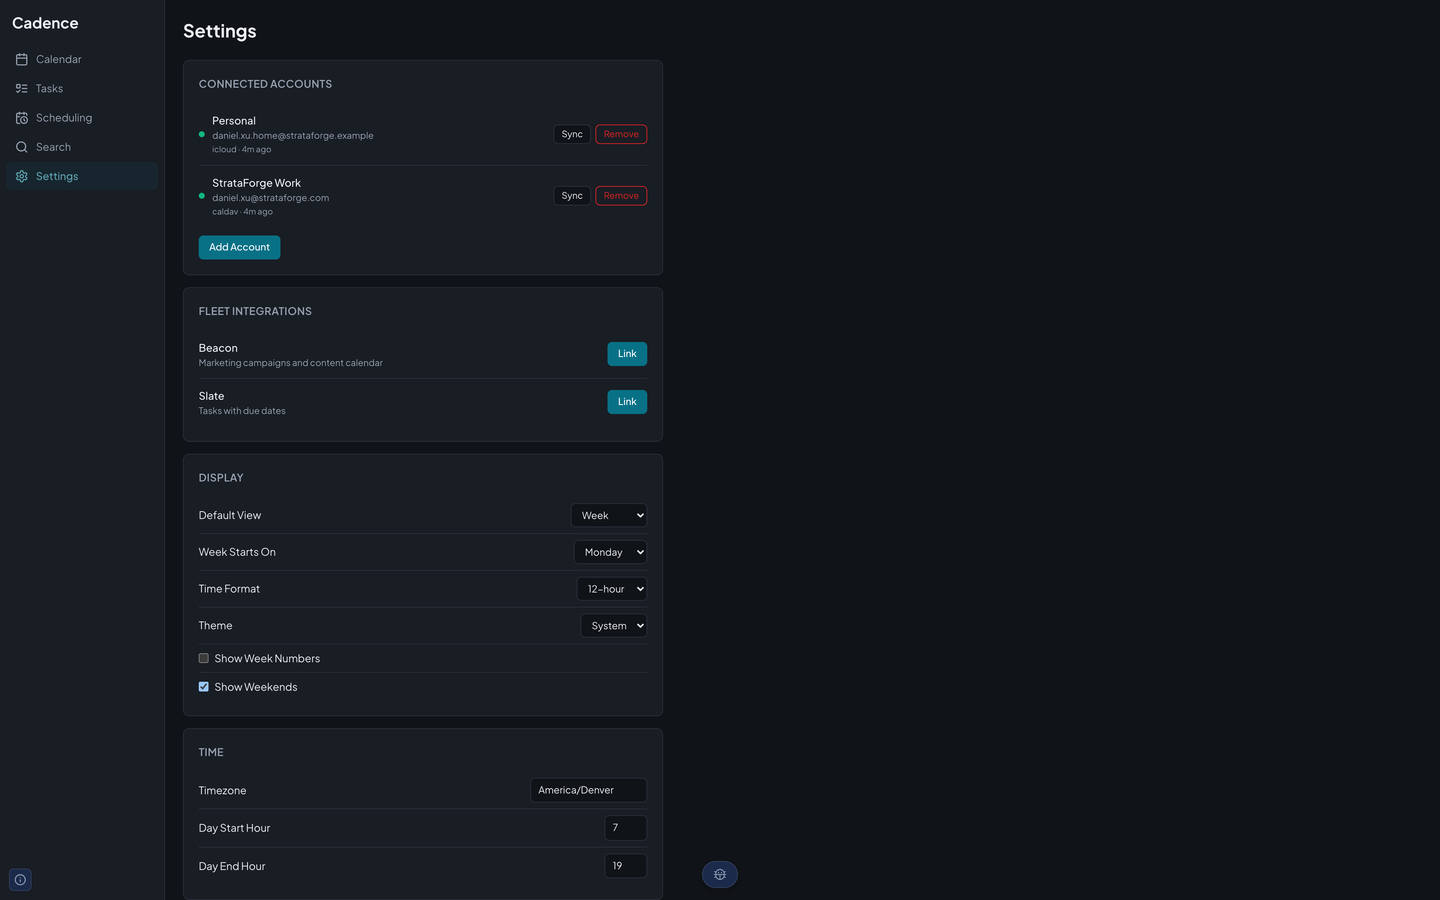Click the Day Start Hour field
Viewport: 1440px width, 900px height.
[x=626, y=828]
